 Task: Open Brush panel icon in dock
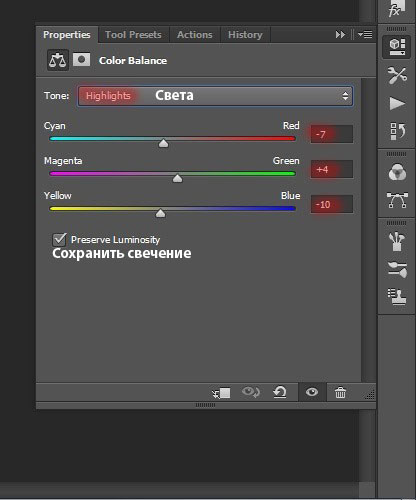(x=397, y=241)
